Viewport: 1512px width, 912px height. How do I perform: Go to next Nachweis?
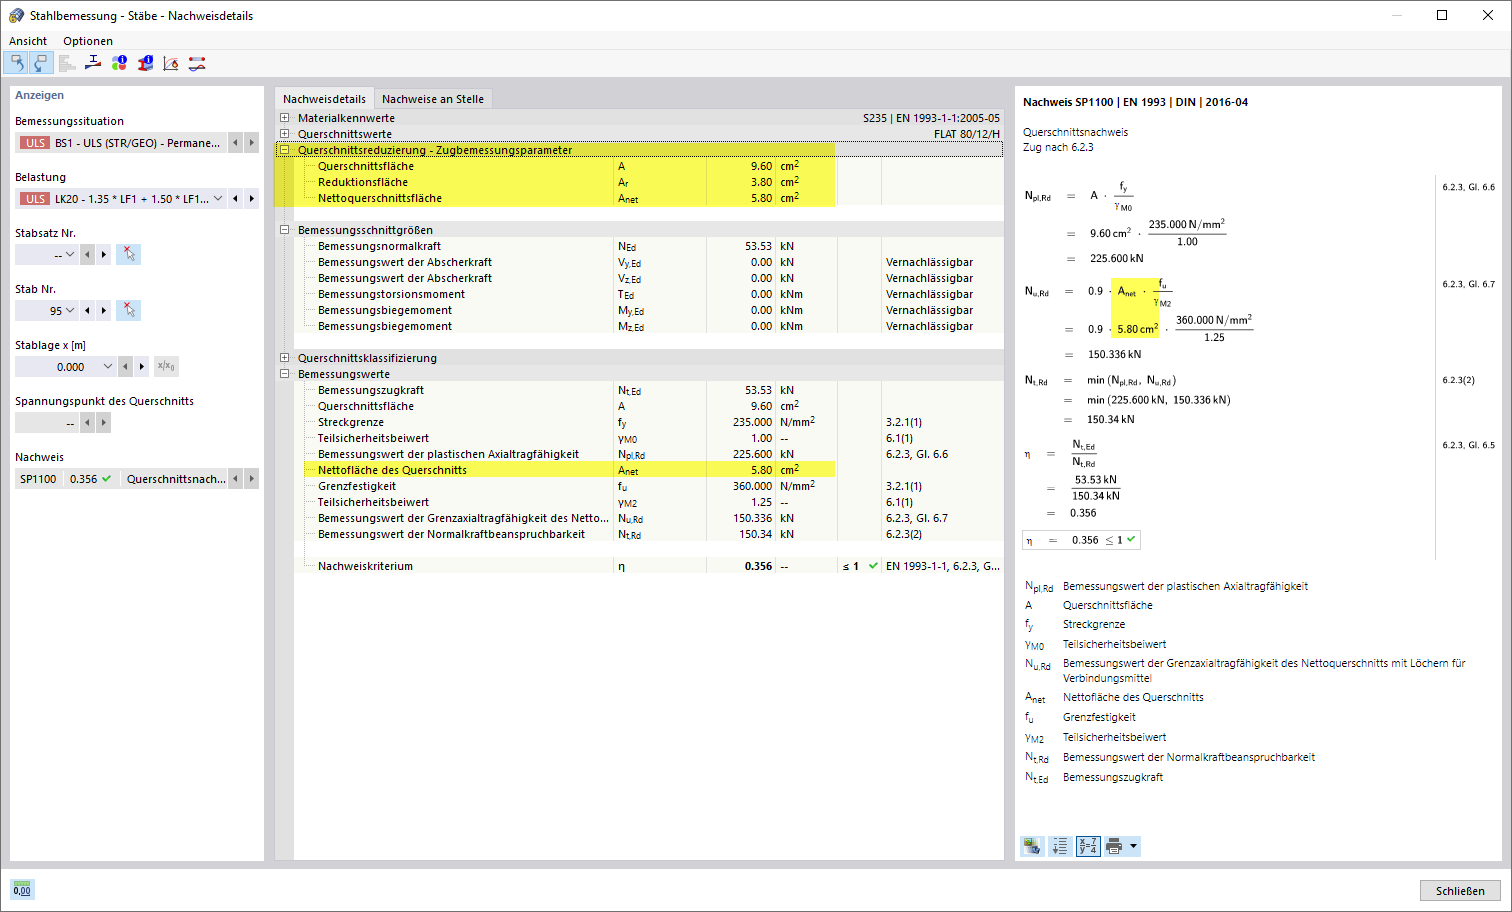point(252,478)
